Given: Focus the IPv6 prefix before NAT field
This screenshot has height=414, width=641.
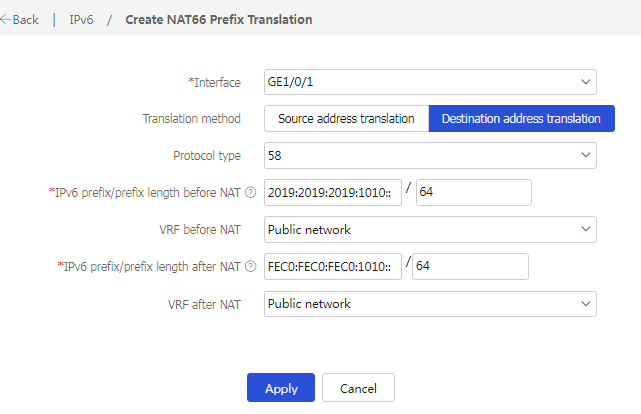Looking at the screenshot, I should click(333, 192).
